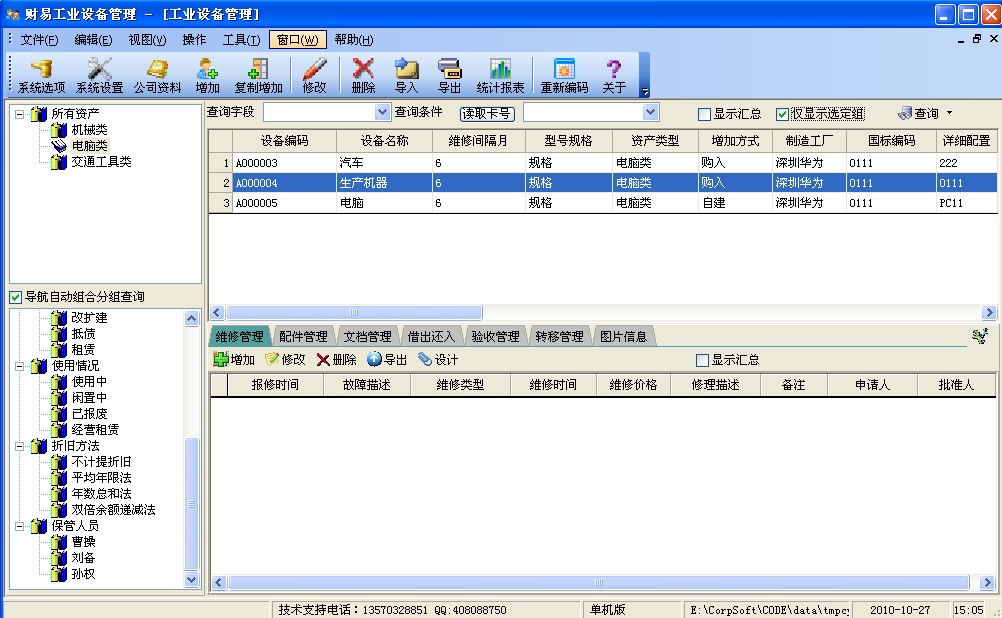The image size is (1002, 618).
Task: Click the 查询 search button
Action: 918,114
